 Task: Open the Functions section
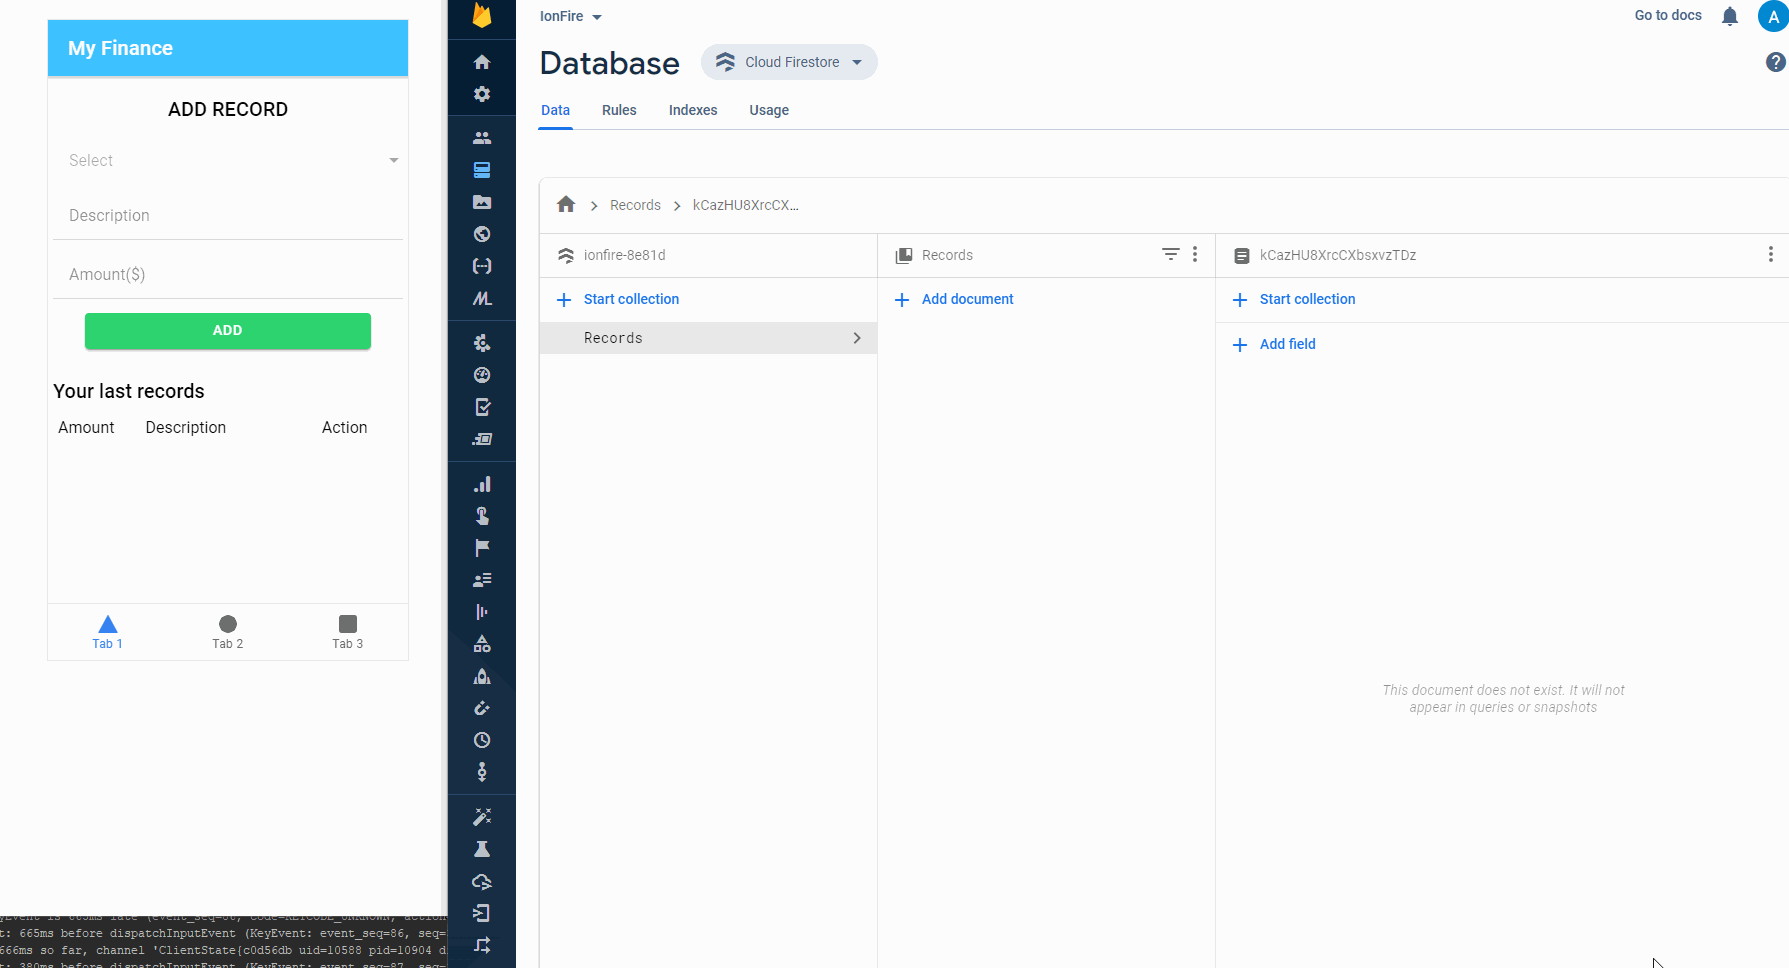(482, 266)
